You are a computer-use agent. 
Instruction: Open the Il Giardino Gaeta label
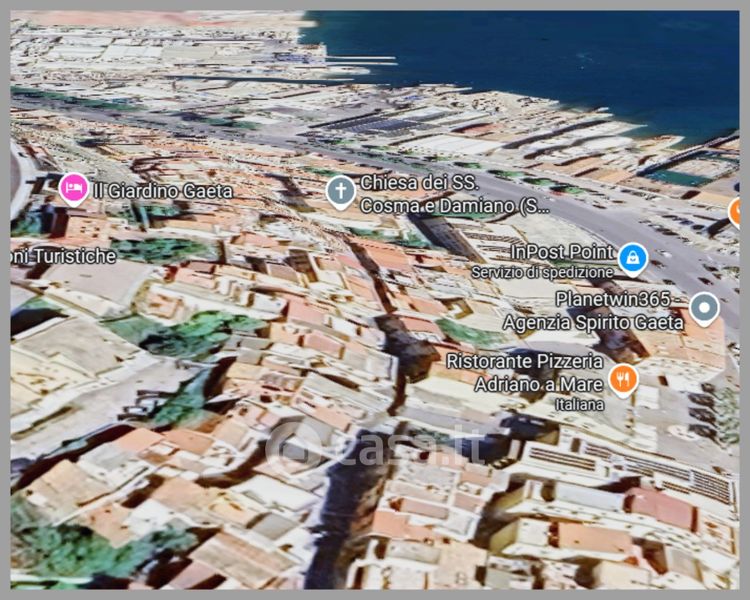tap(163, 191)
